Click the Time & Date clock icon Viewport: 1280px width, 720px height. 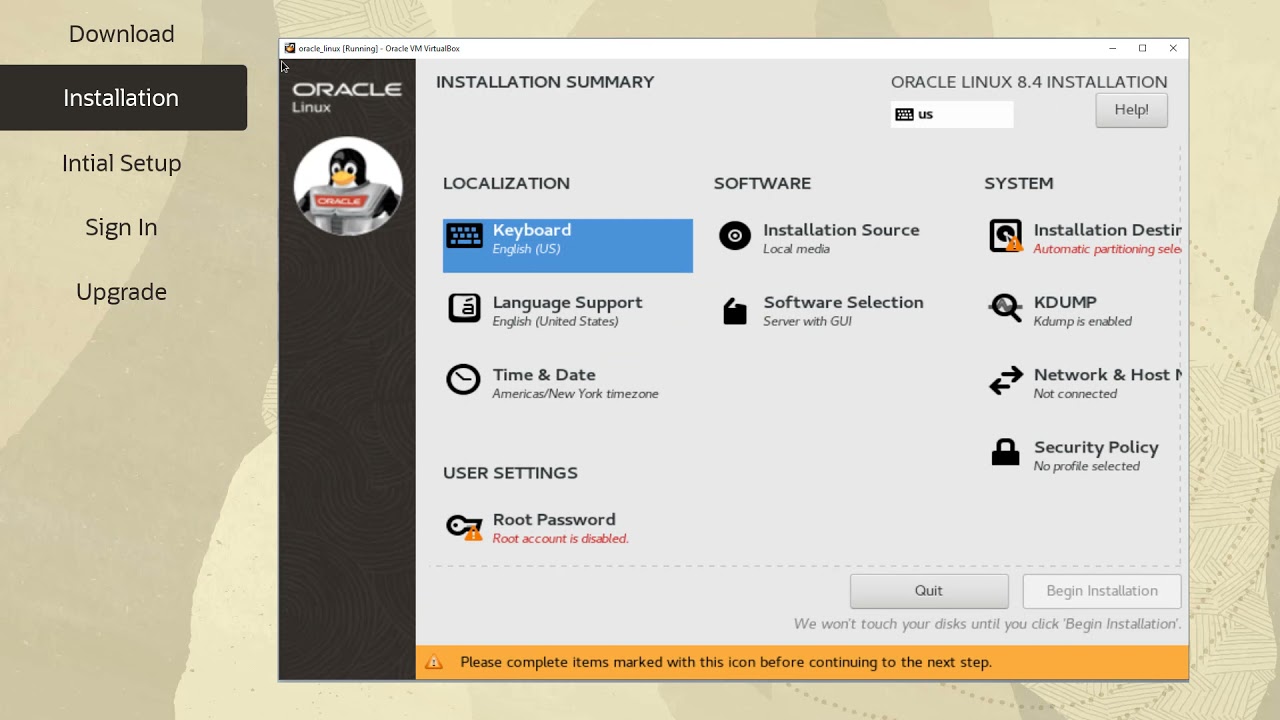[463, 380]
